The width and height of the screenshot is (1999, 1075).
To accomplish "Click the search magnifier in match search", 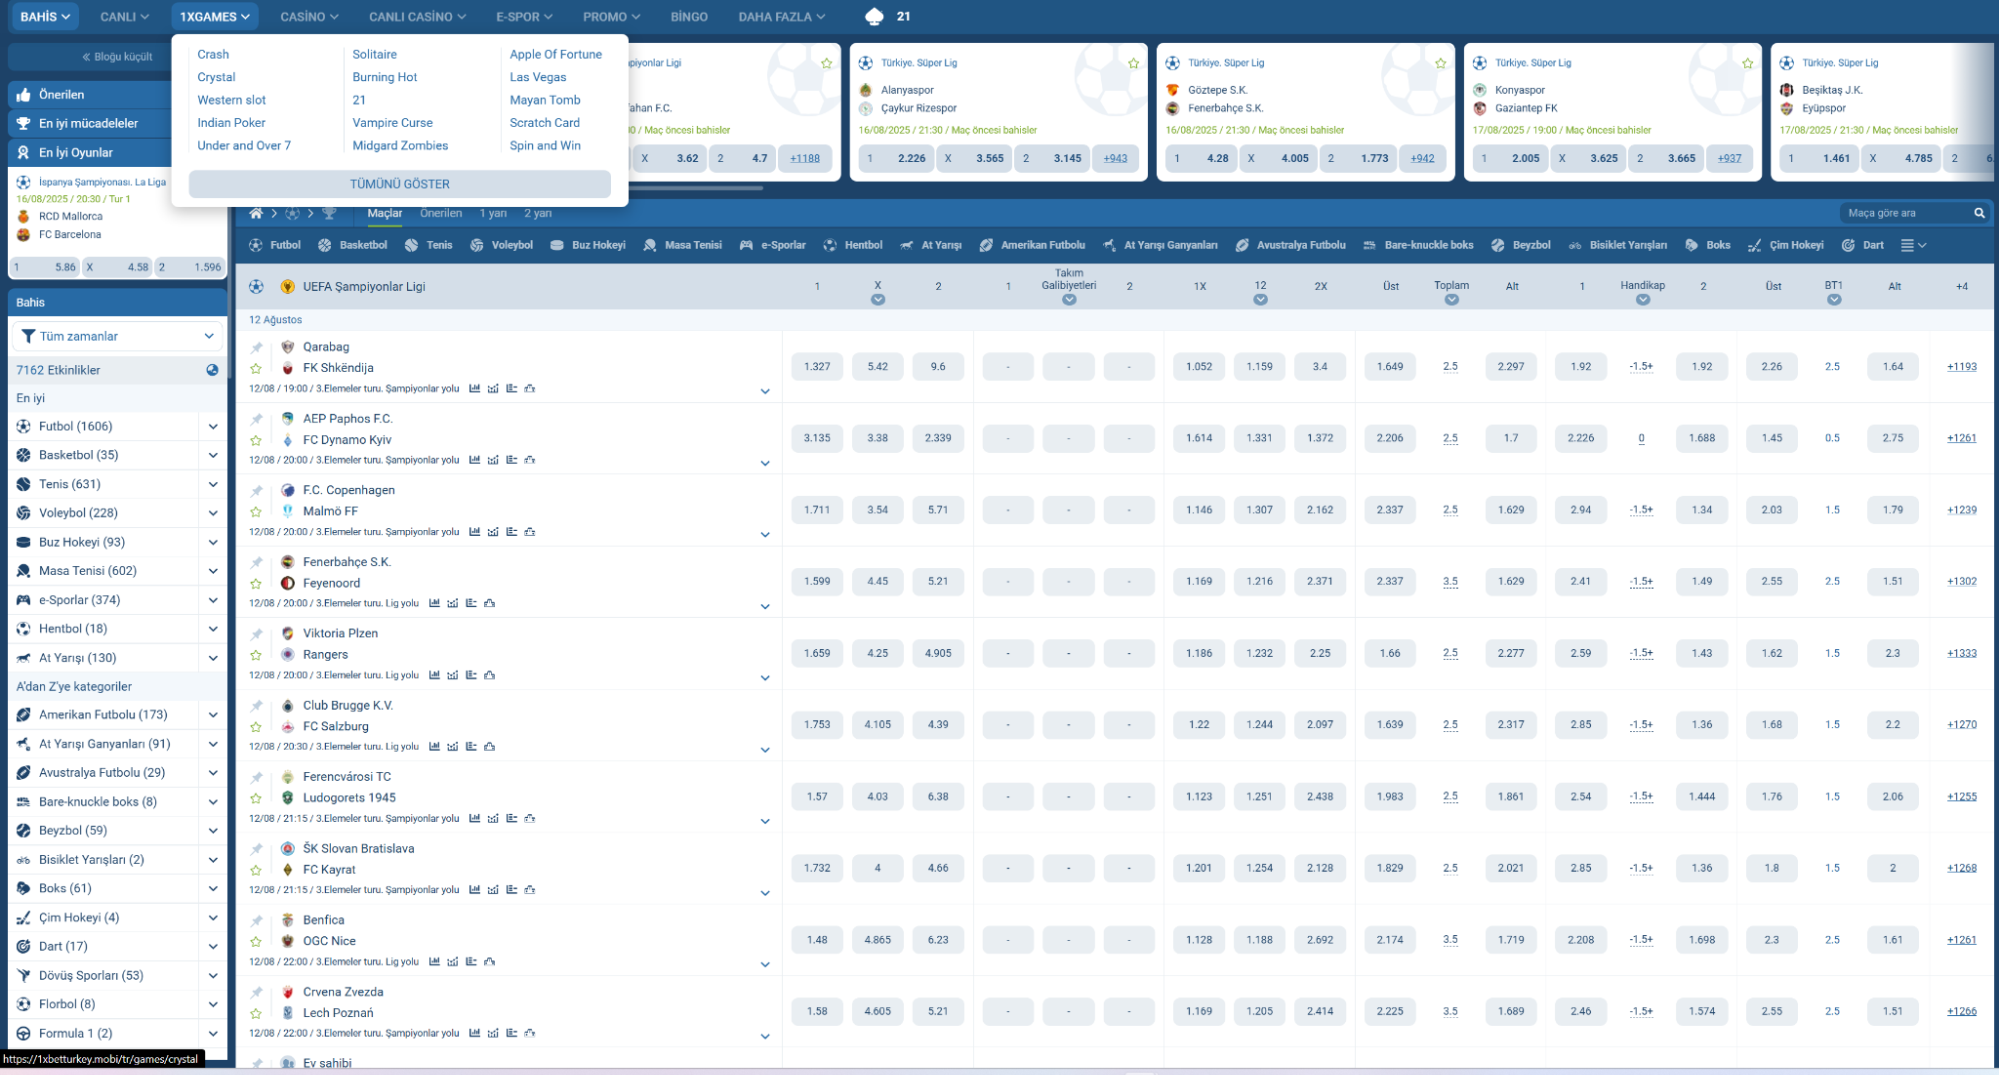I will [x=1978, y=213].
